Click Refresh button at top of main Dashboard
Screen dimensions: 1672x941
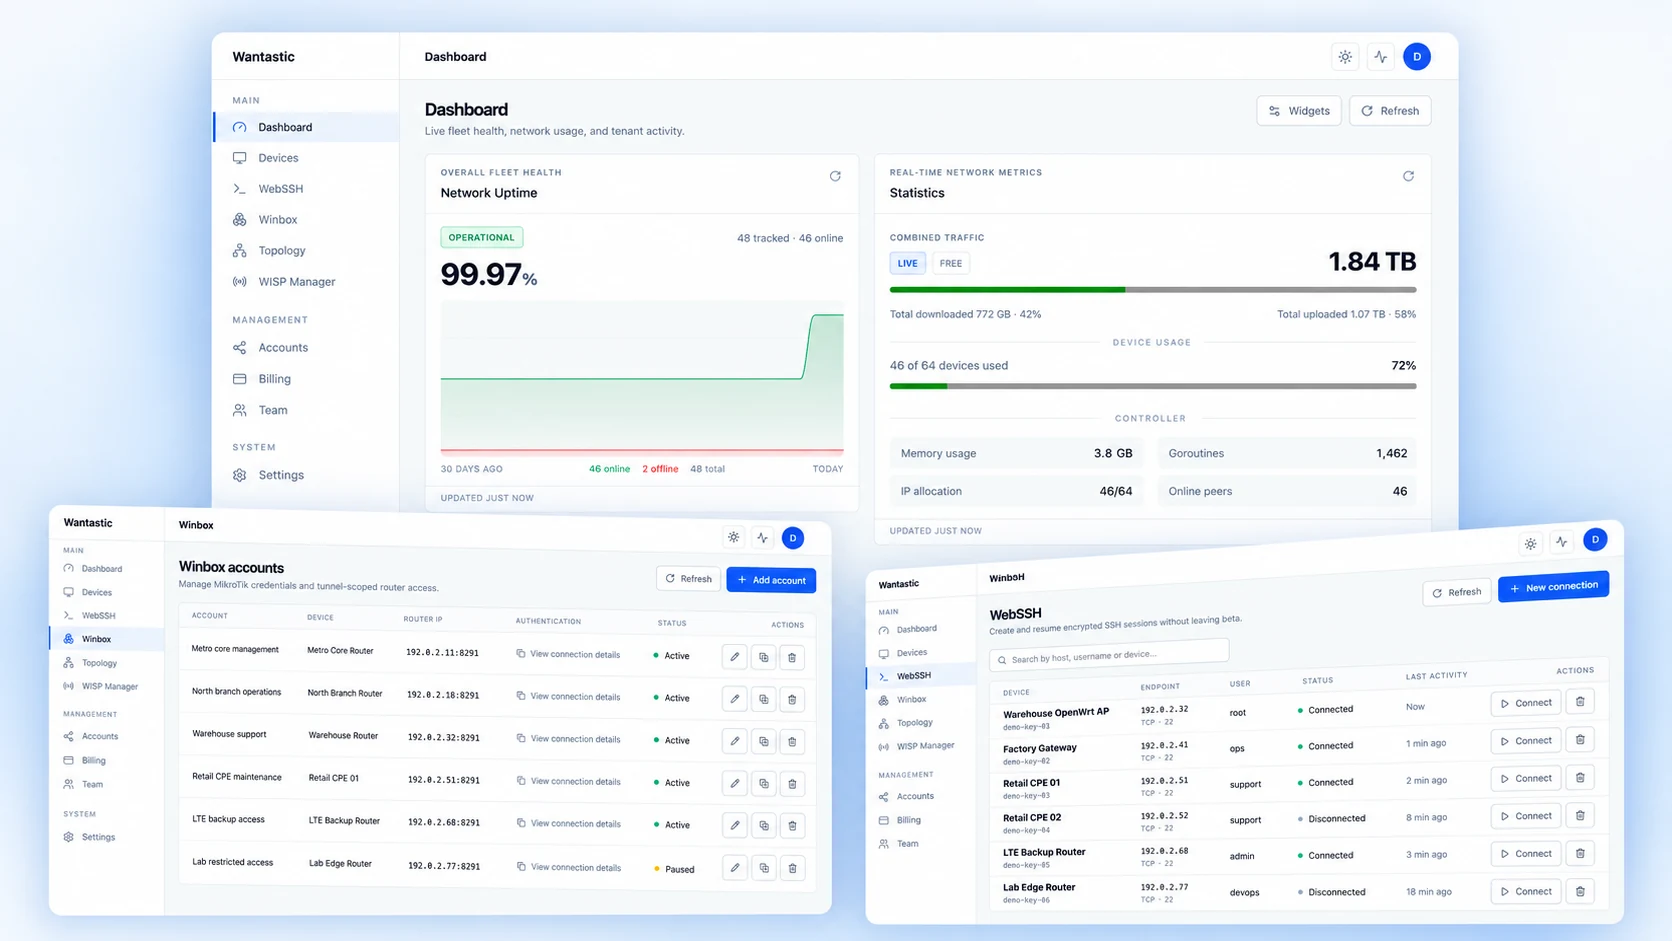click(x=1390, y=111)
